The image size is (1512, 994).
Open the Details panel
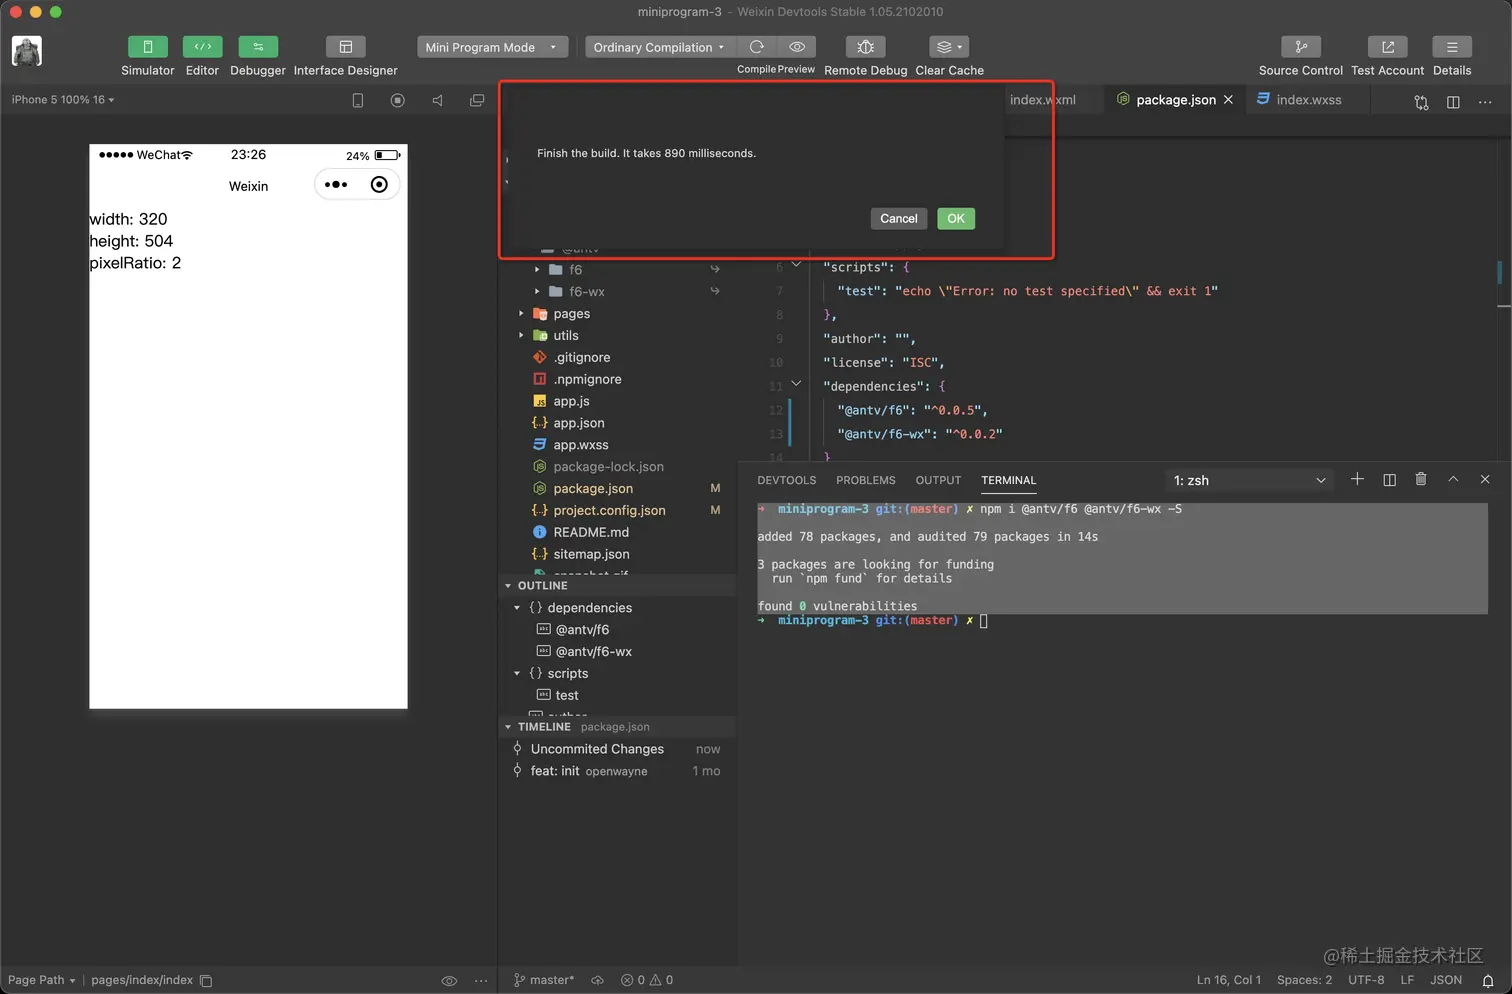point(1452,47)
